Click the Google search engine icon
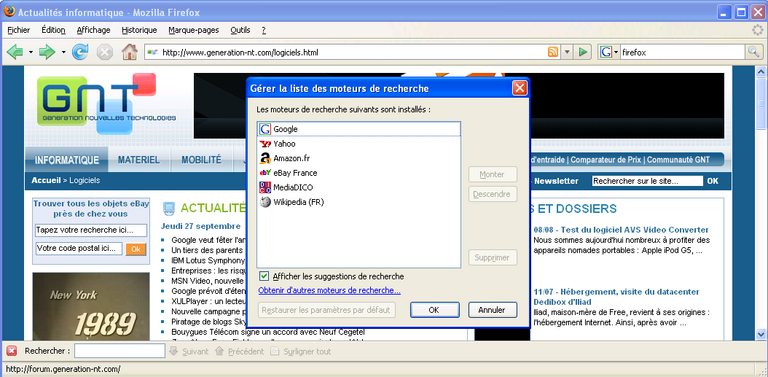Screen dimensions: 768x377 [x=606, y=52]
